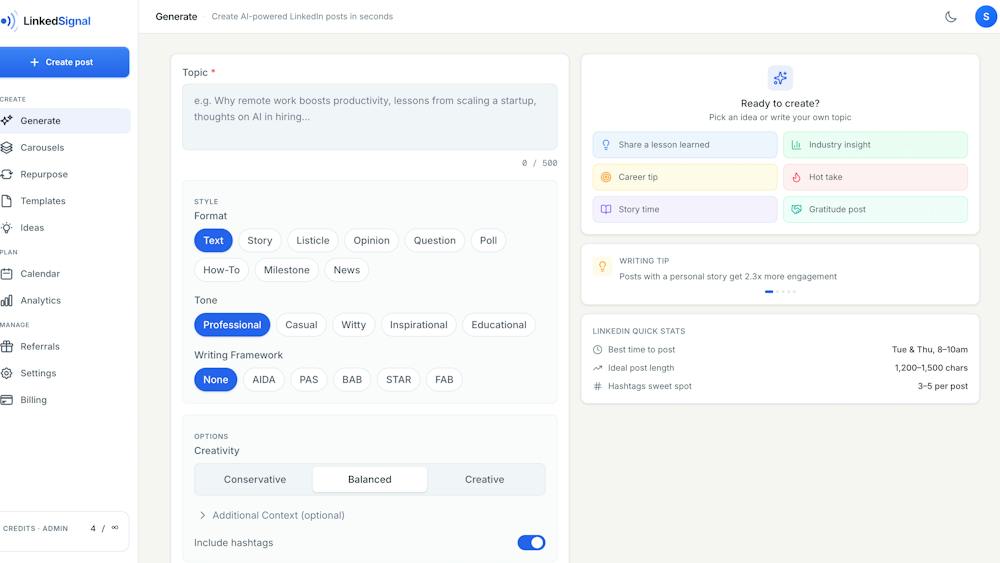The width and height of the screenshot is (1000, 563).
Task: Click the flame icon on Hot take
Action: tap(797, 177)
